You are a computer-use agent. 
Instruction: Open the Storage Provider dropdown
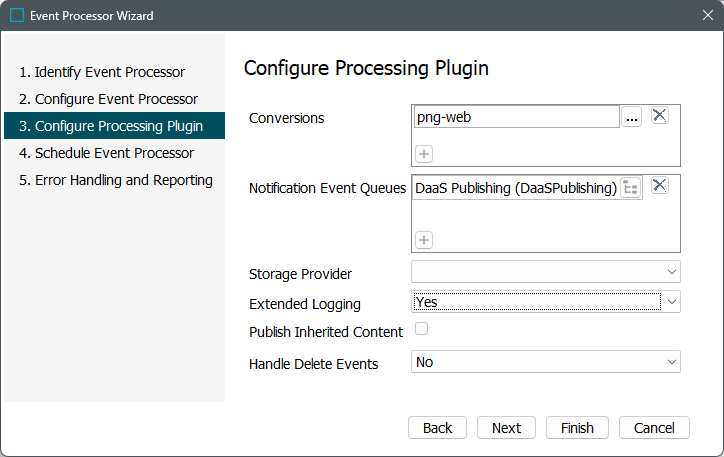[545, 272]
